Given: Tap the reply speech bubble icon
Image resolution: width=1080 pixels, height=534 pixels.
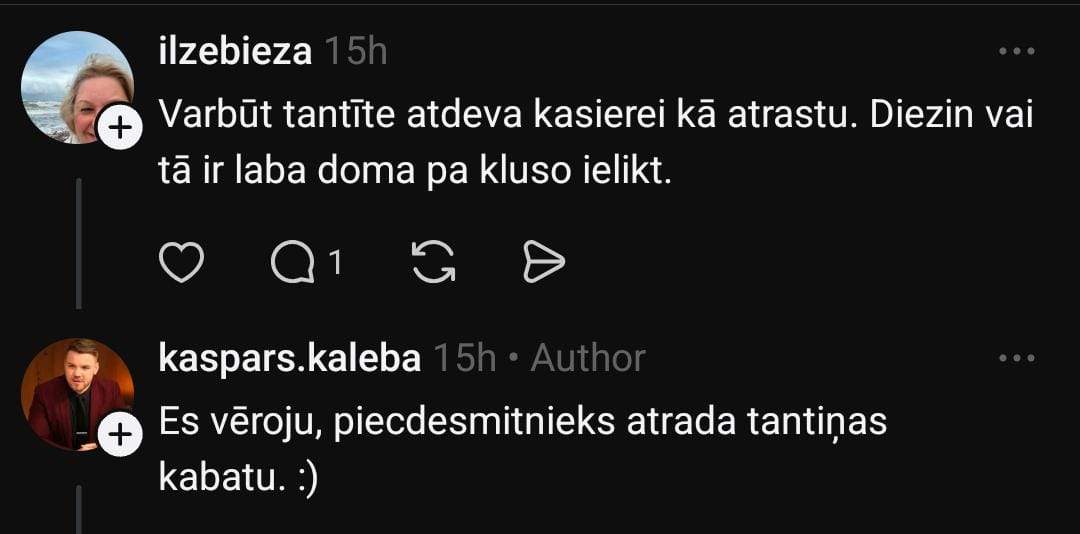Looking at the screenshot, I should coord(292,262).
